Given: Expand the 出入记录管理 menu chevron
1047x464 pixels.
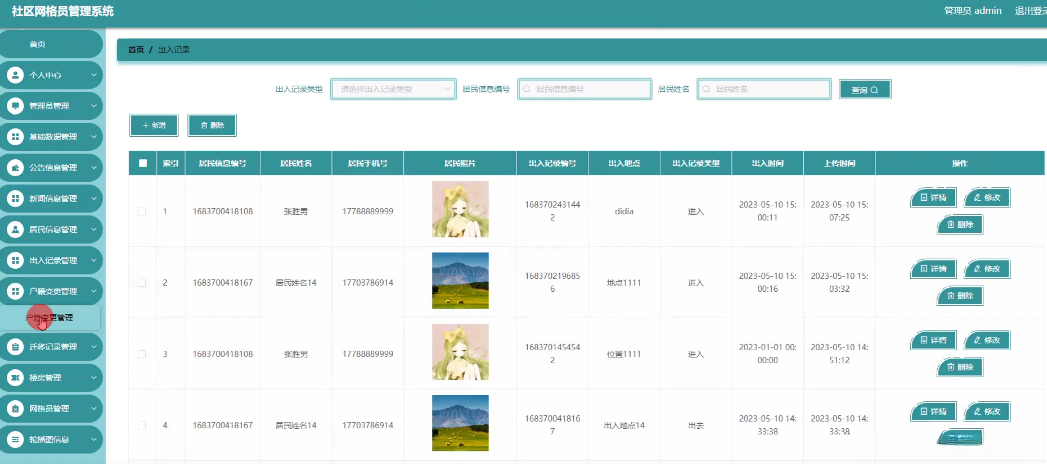Looking at the screenshot, I should [94, 260].
